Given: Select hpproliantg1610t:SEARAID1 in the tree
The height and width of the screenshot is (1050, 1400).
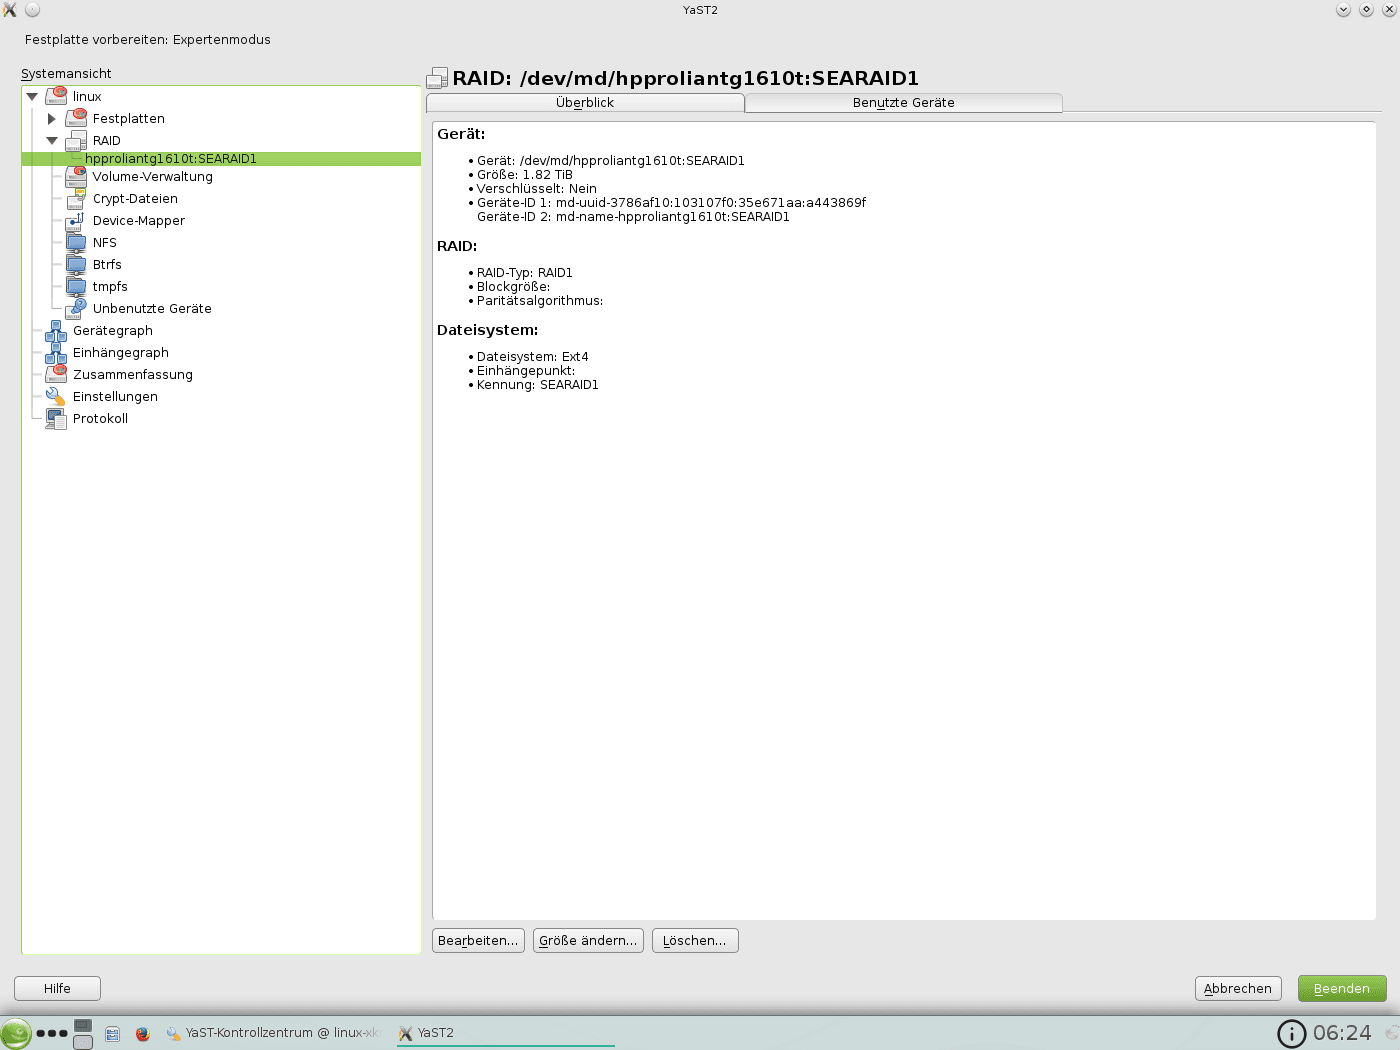Looking at the screenshot, I should pos(221,158).
